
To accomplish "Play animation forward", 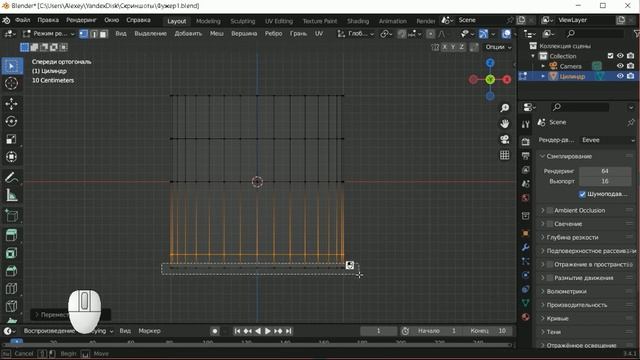I will [x=268, y=331].
